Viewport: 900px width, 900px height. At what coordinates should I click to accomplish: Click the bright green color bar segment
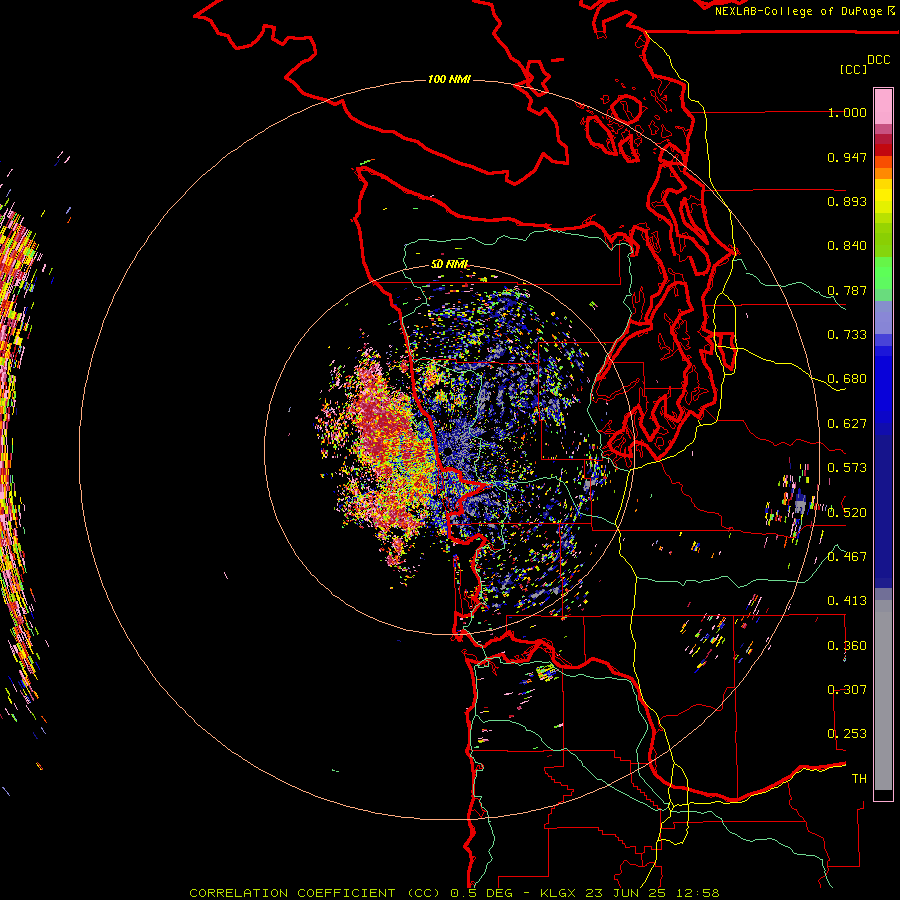point(883,273)
